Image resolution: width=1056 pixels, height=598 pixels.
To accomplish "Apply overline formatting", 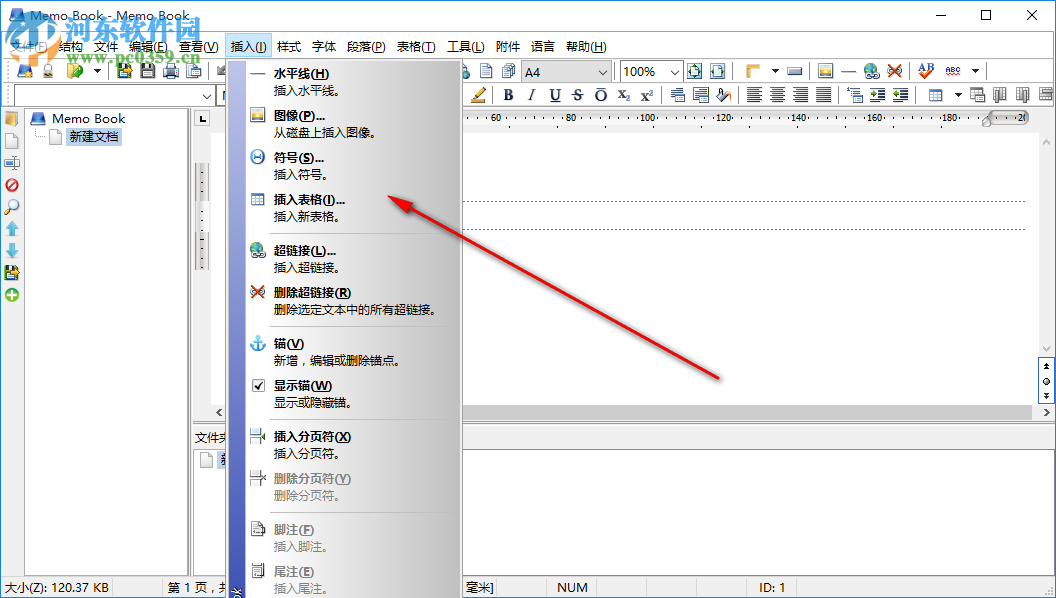I will coord(601,95).
